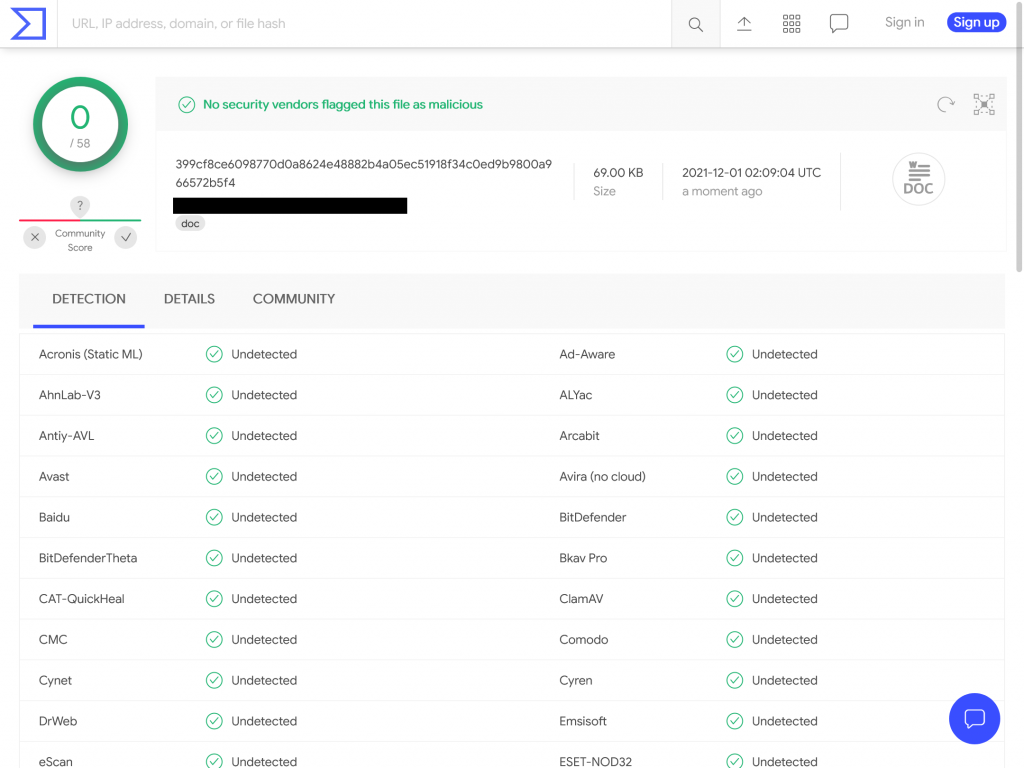
Task: Open the floating chat bubble button
Action: (974, 718)
